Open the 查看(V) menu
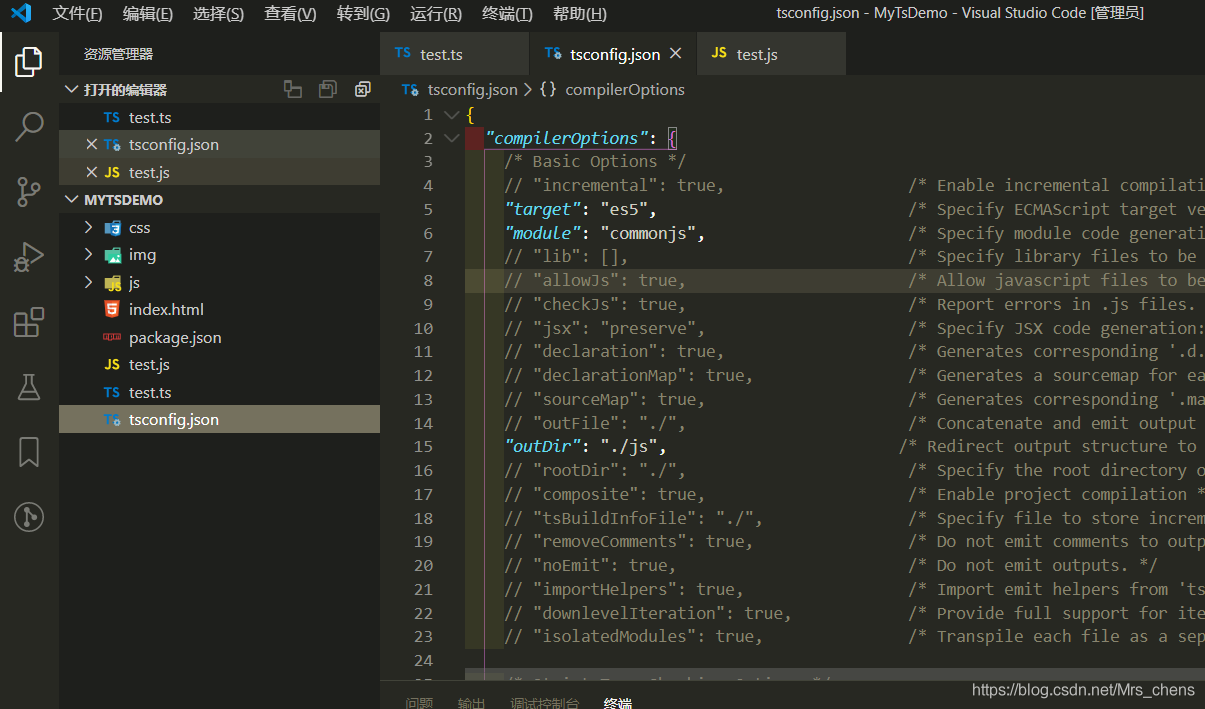 (x=290, y=14)
